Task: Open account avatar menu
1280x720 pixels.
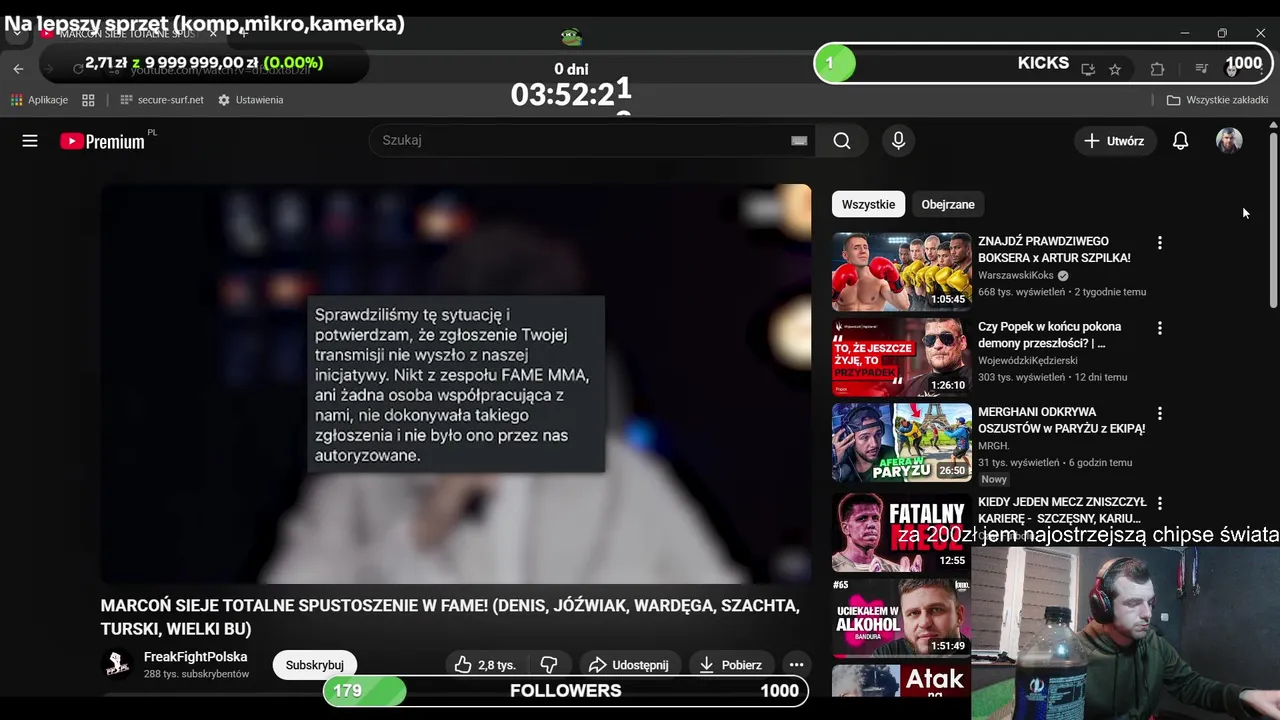Action: 1229,141
